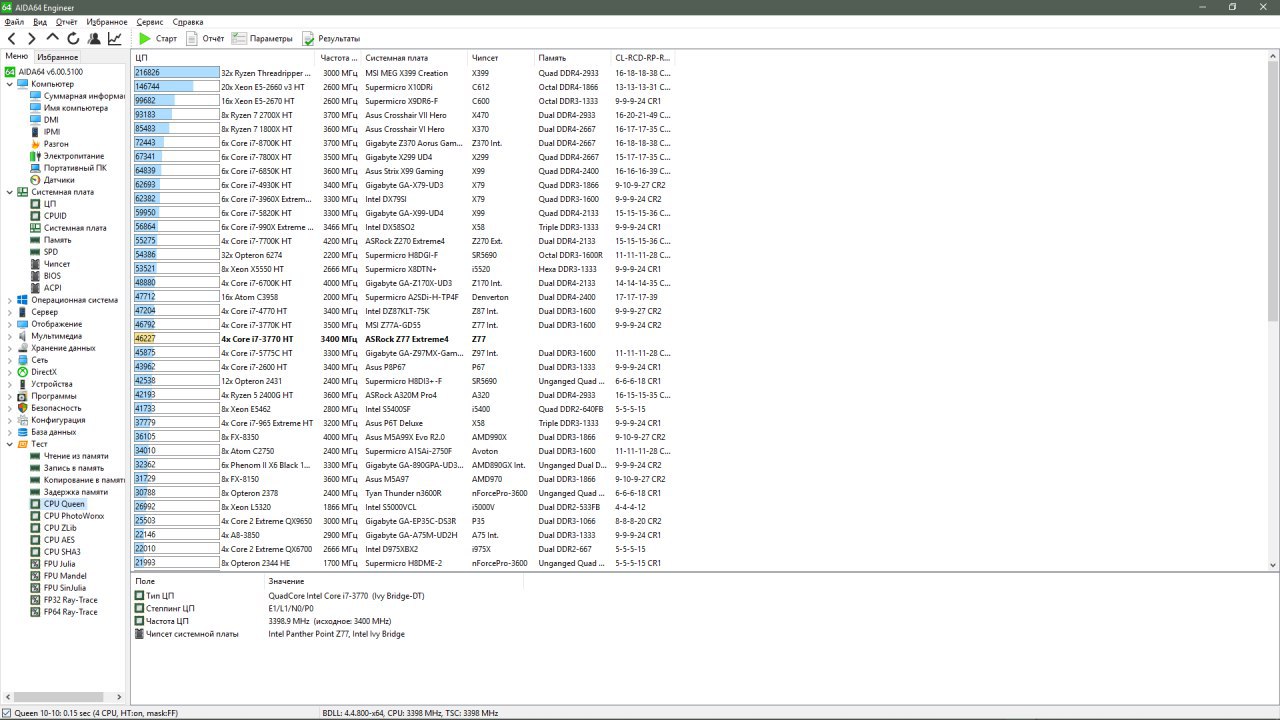Sort by the Чипсет column header
Viewport: 1280px width, 720px height.
(x=501, y=58)
